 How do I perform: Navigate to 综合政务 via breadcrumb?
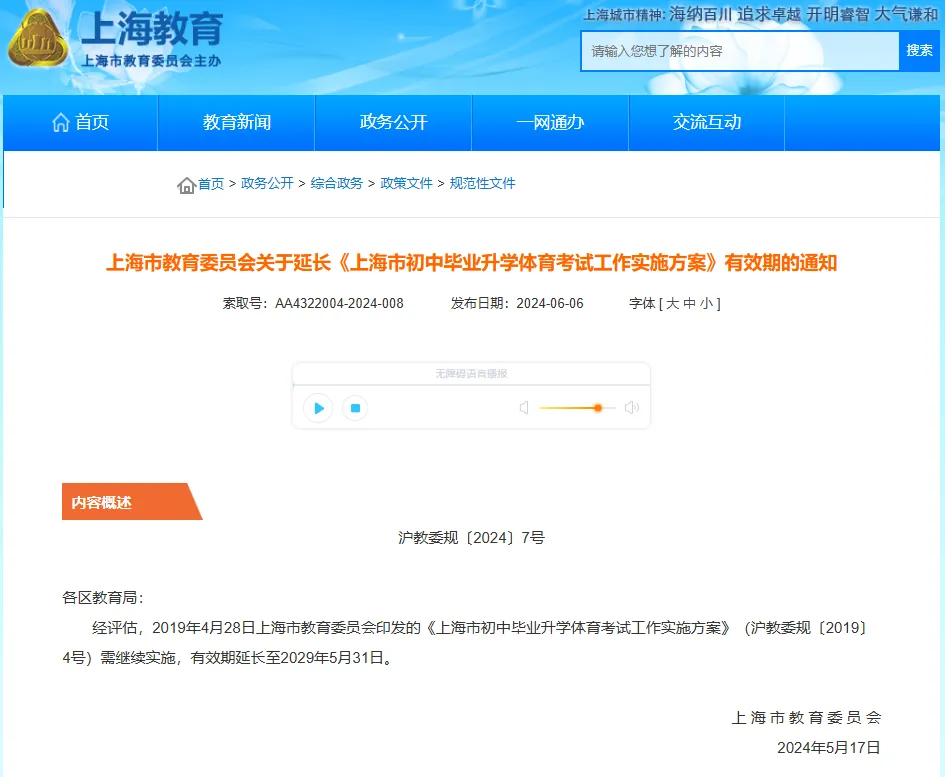coord(337,185)
